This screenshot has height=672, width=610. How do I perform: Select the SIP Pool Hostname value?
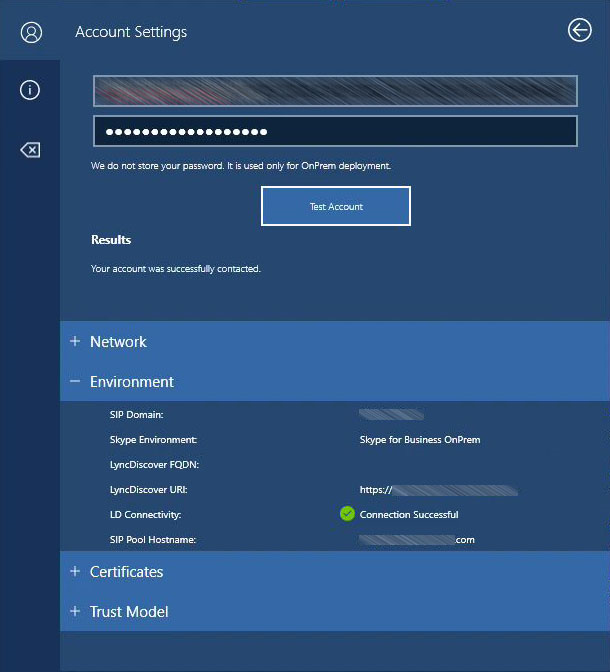[417, 540]
